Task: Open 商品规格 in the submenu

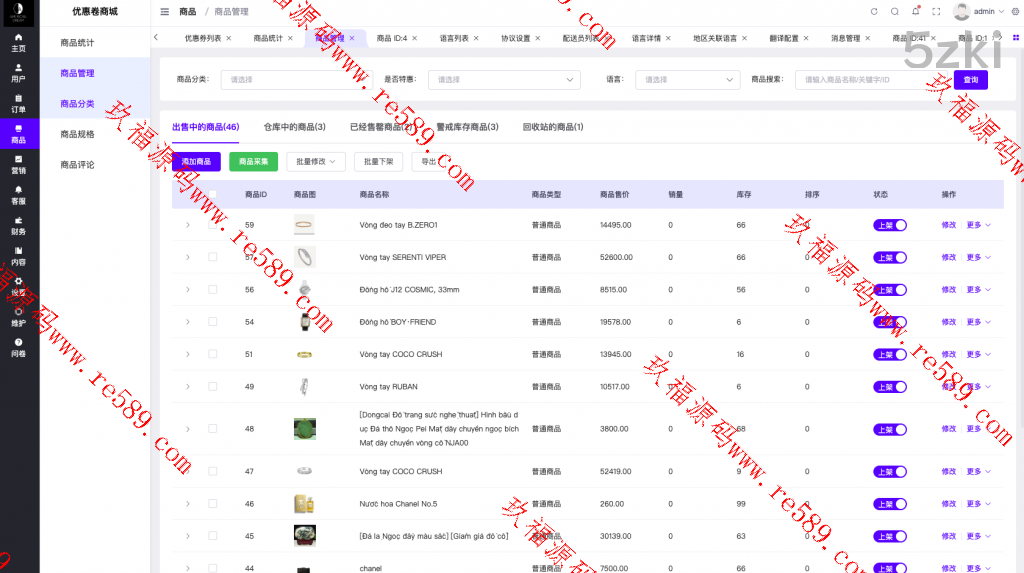Action: tap(78, 134)
